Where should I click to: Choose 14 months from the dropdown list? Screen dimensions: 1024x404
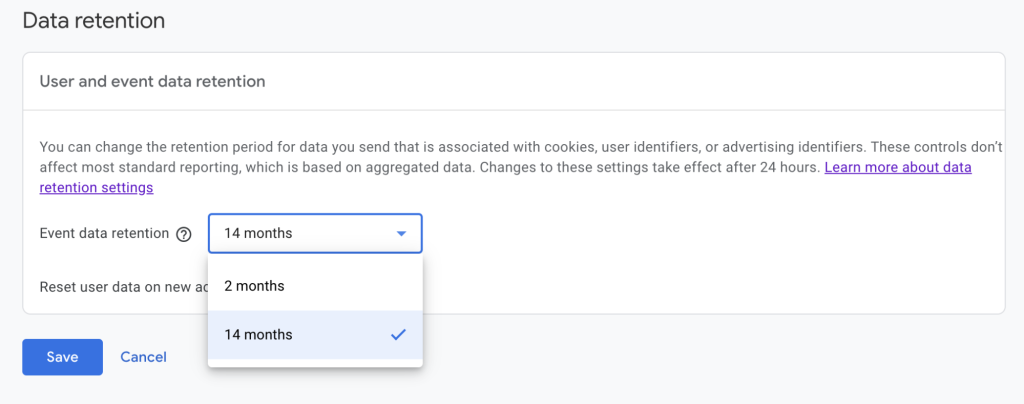pos(259,335)
